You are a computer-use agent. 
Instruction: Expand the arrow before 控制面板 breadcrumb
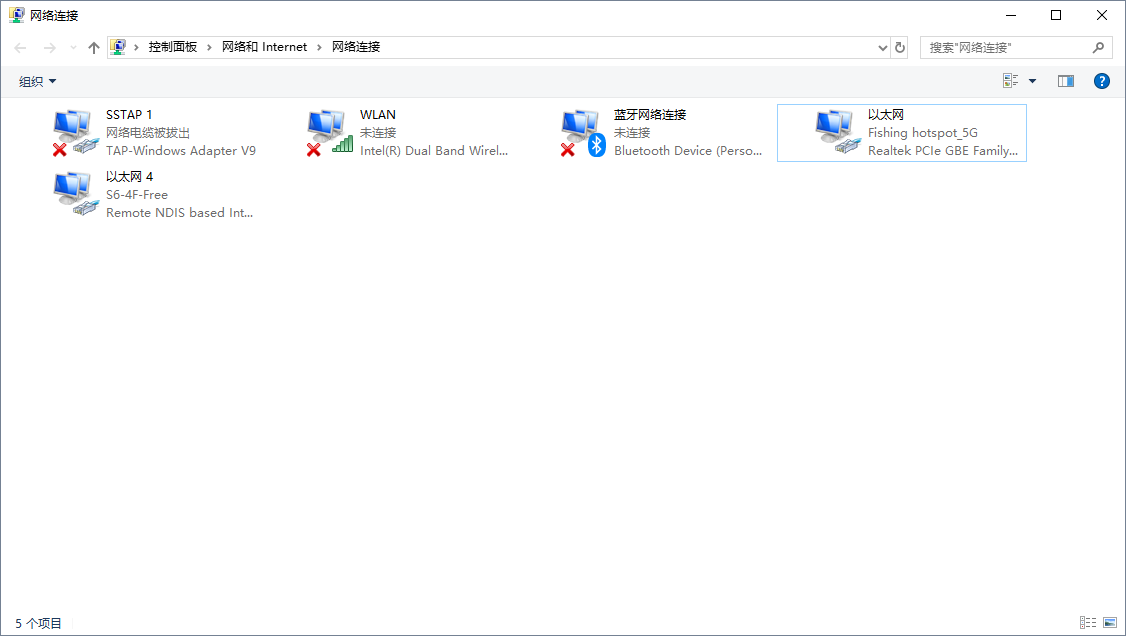point(136,47)
